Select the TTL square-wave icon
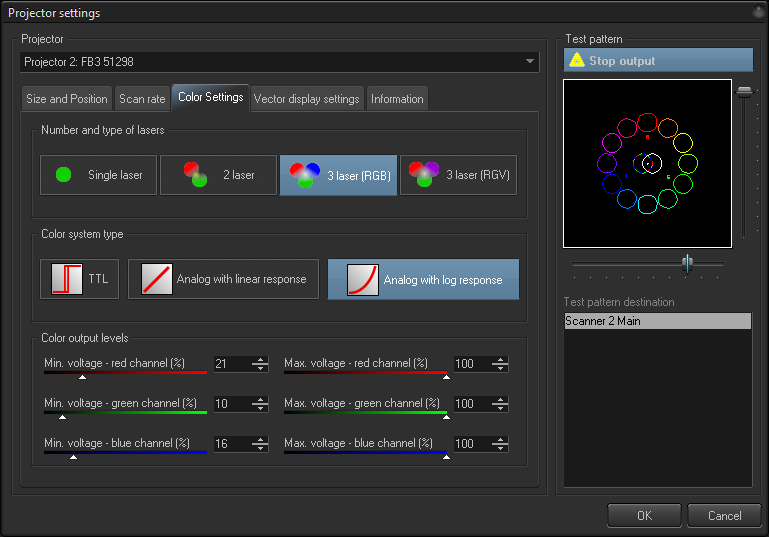This screenshot has height=537, width=769. pos(67,279)
